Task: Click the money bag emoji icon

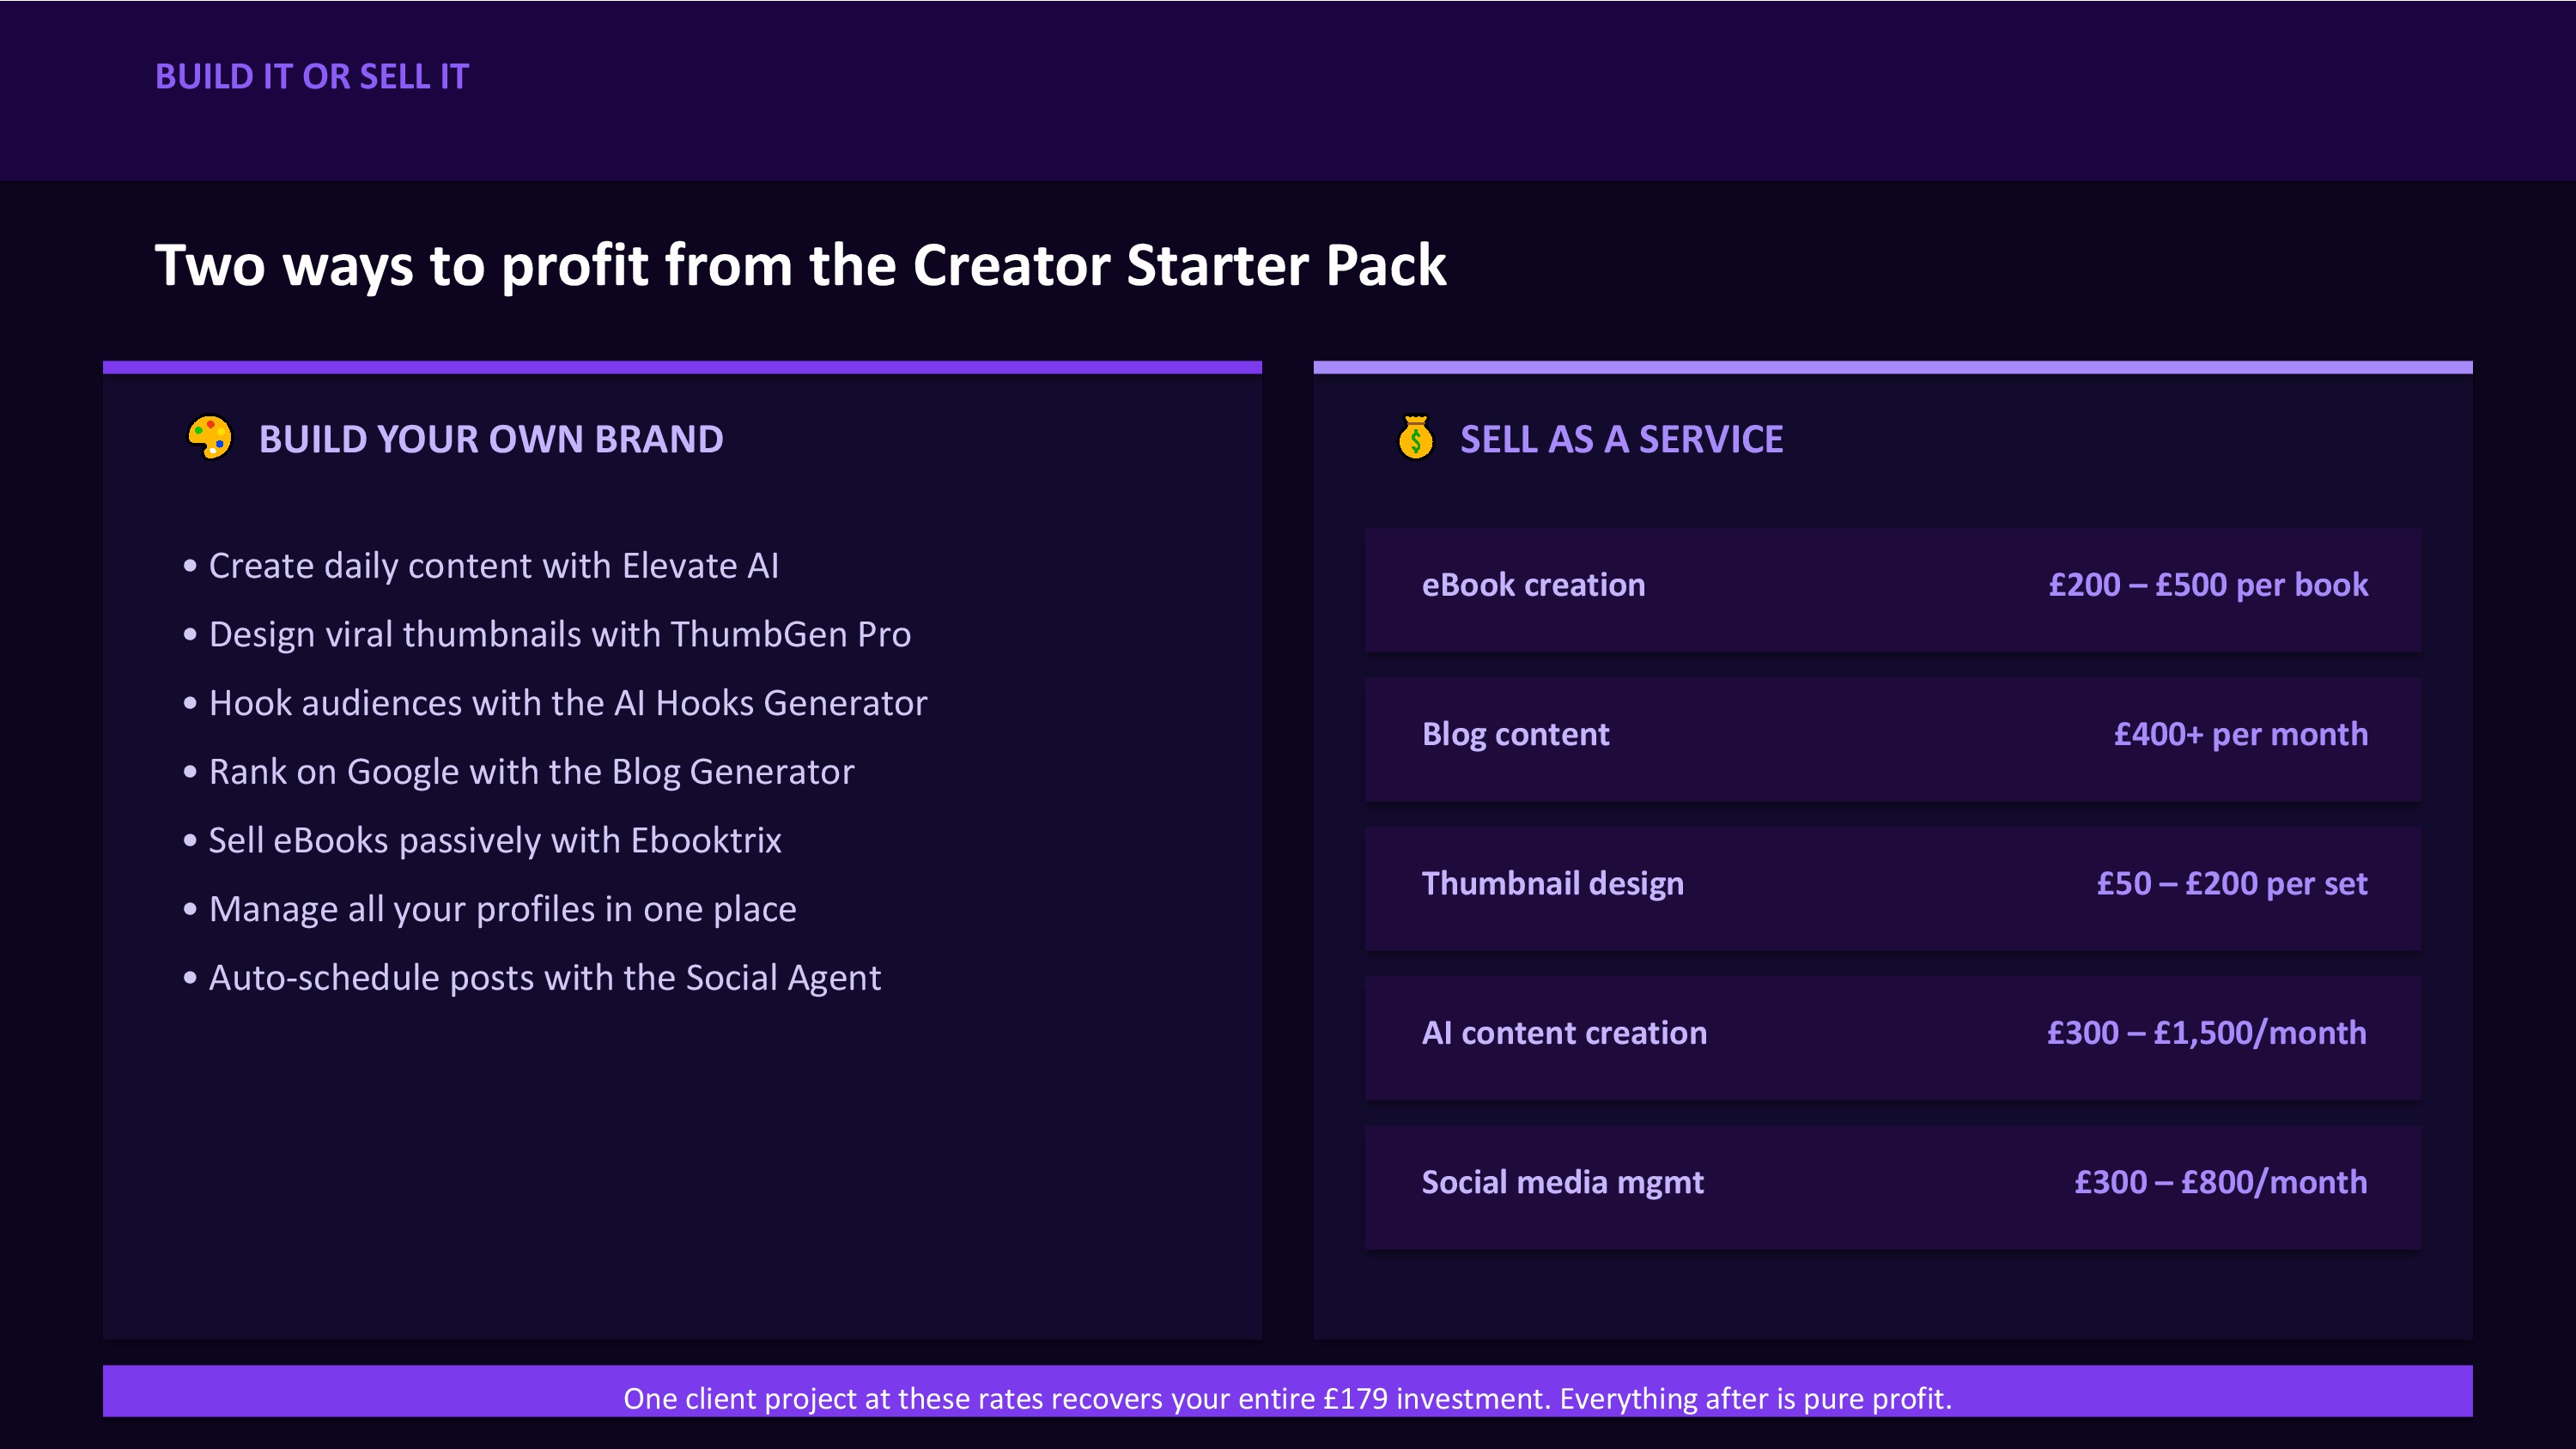Action: pyautogui.click(x=1415, y=437)
